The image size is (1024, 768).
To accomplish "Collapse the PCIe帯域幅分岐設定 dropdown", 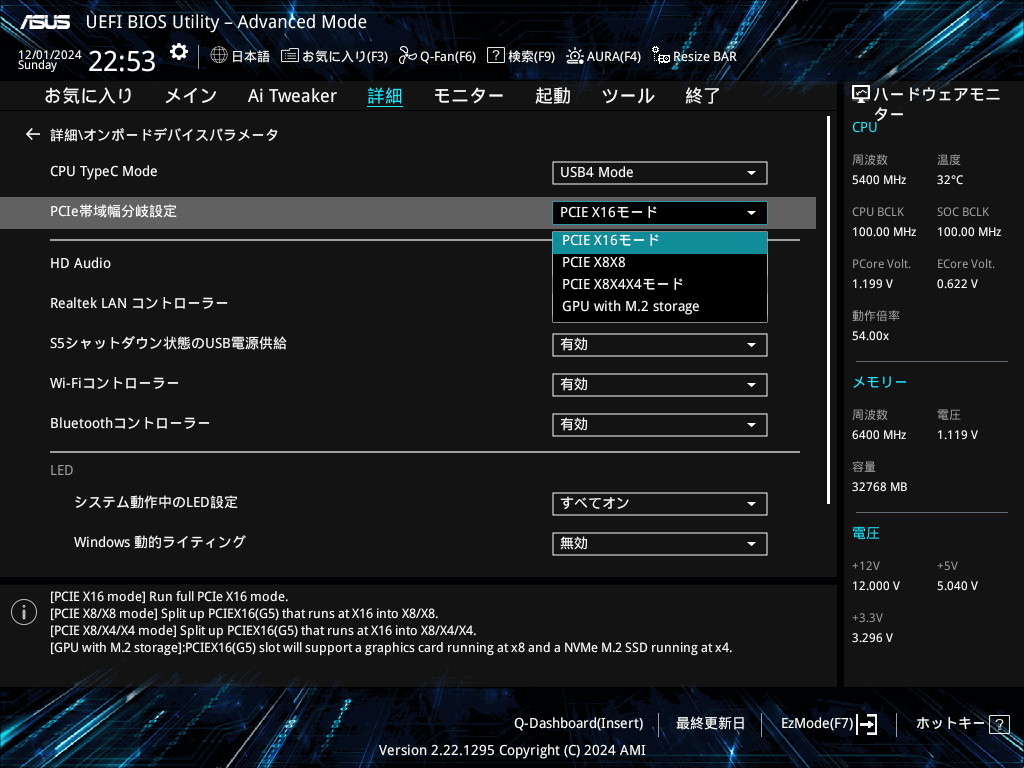I will 660,213.
